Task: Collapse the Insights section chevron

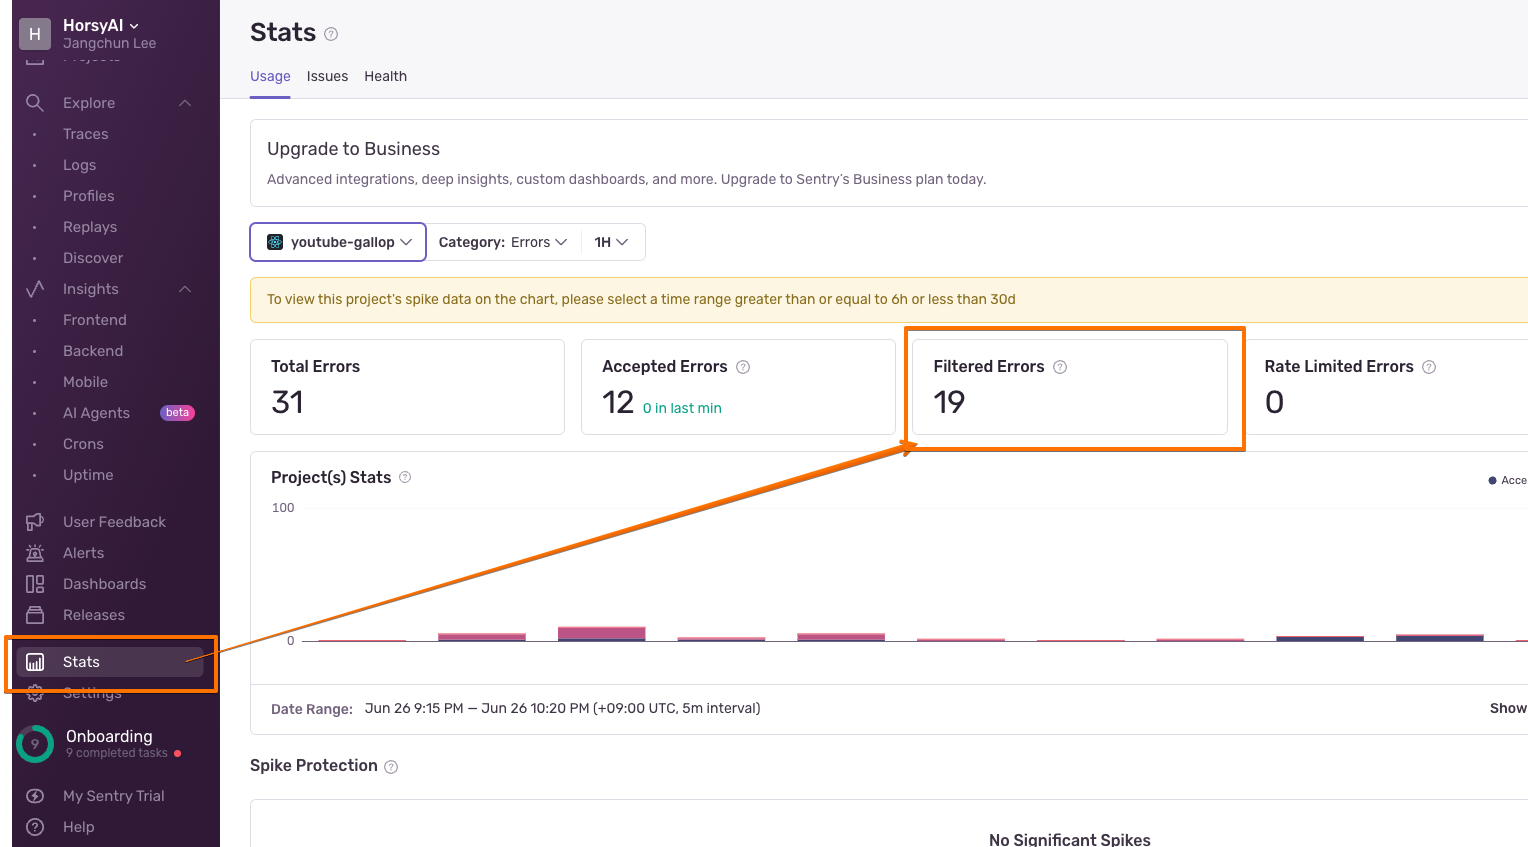Action: click(185, 289)
